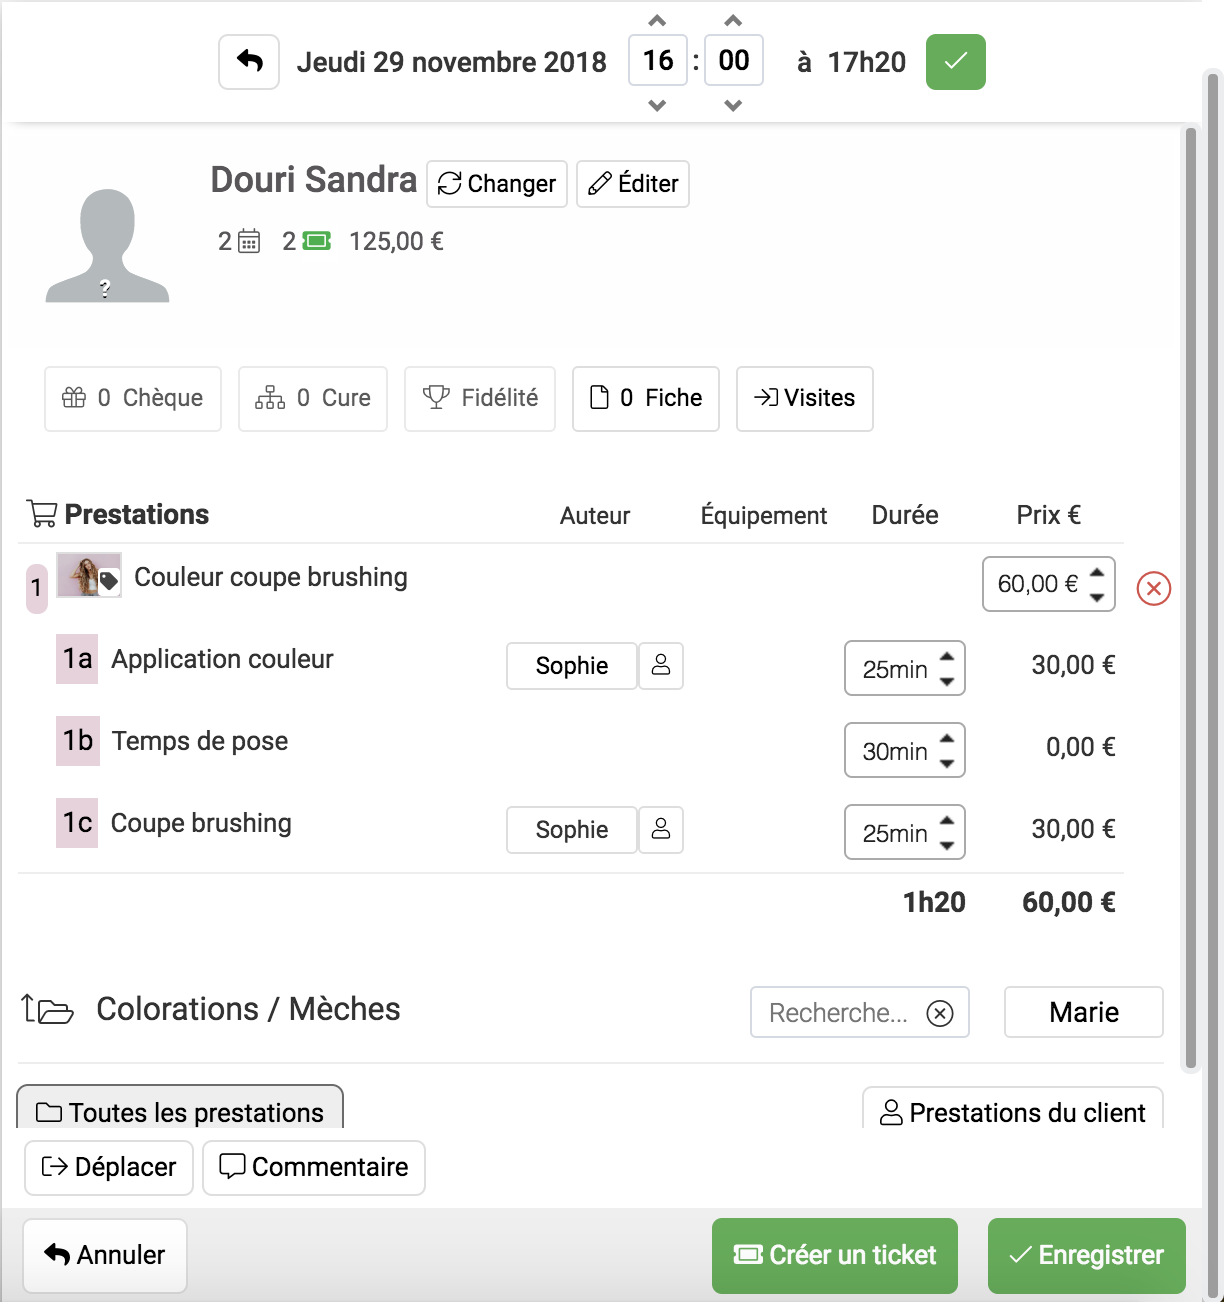
Task: Click the total duration 1h20
Action: [x=934, y=903]
